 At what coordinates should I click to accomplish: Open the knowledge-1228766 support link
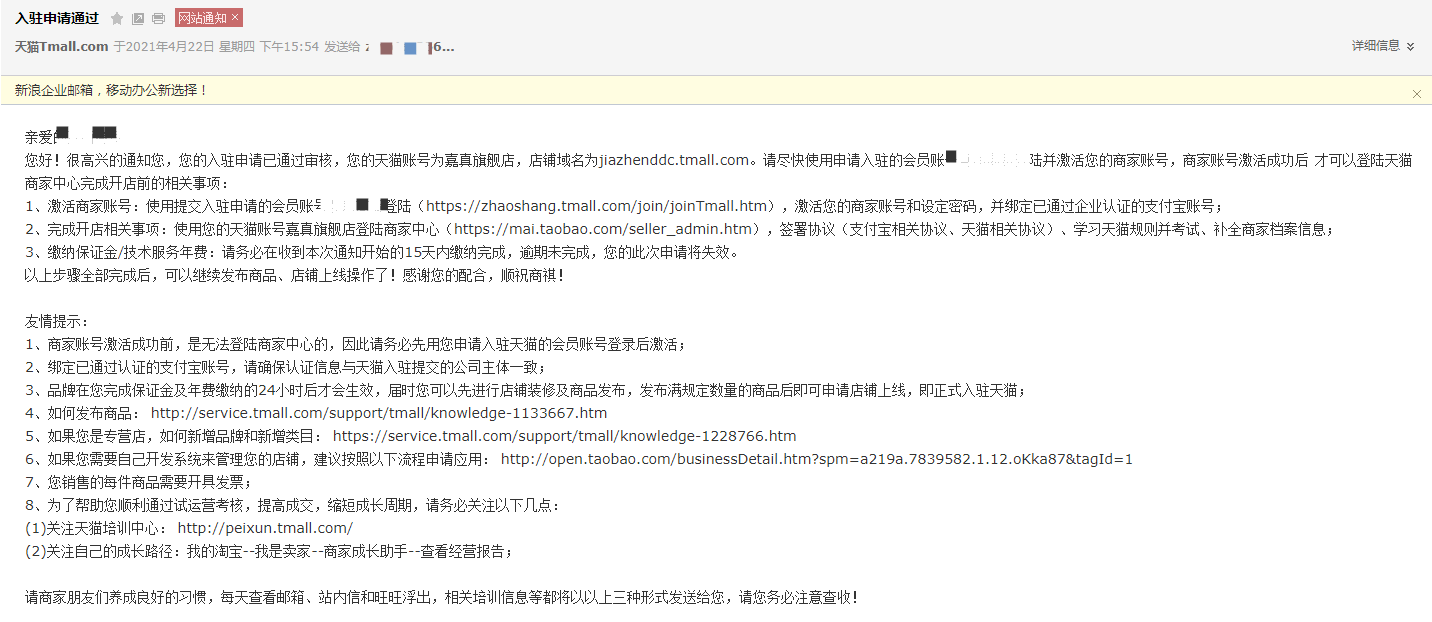565,436
